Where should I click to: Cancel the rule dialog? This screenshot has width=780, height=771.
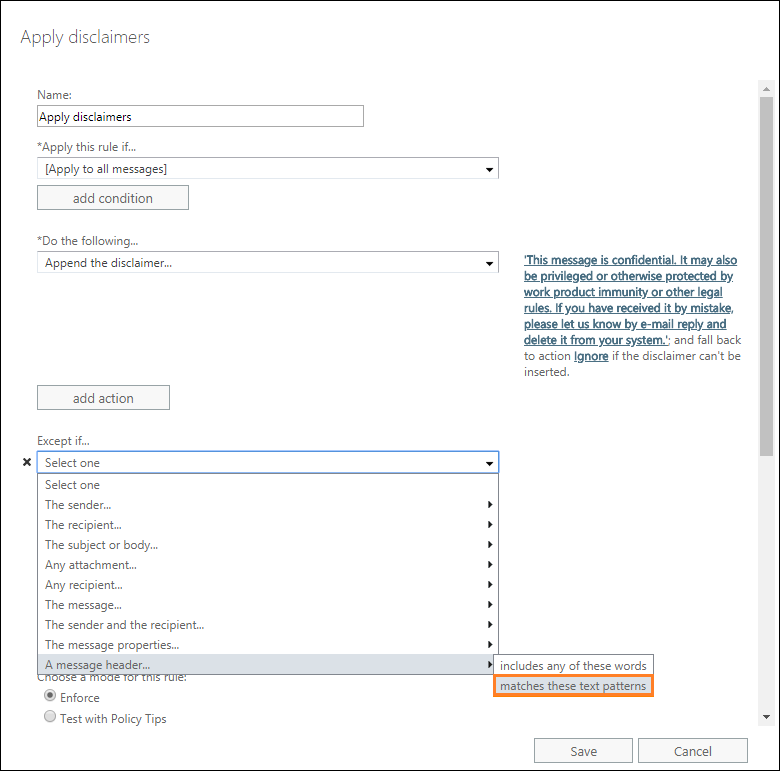point(692,751)
